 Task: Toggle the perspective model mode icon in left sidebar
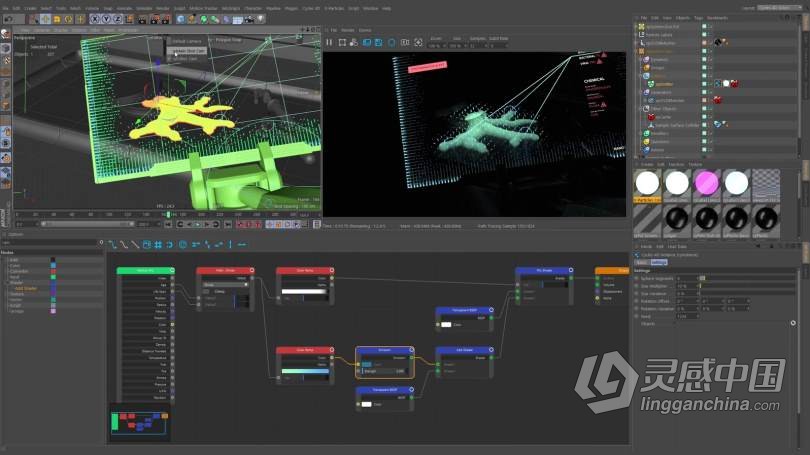point(6,48)
